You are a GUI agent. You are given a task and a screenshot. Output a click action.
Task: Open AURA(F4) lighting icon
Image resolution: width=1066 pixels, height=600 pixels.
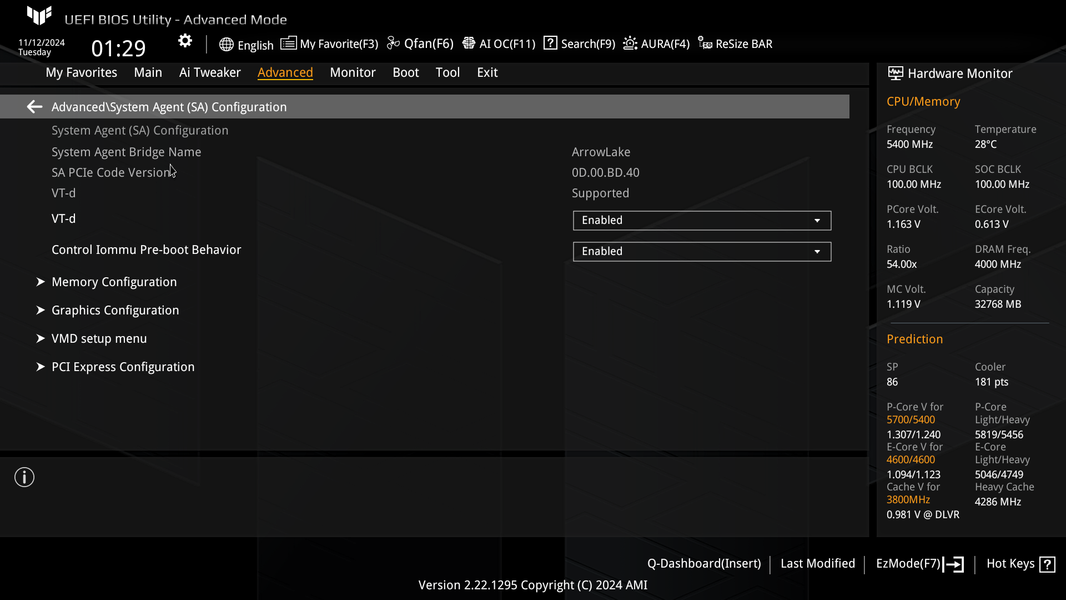[630, 43]
